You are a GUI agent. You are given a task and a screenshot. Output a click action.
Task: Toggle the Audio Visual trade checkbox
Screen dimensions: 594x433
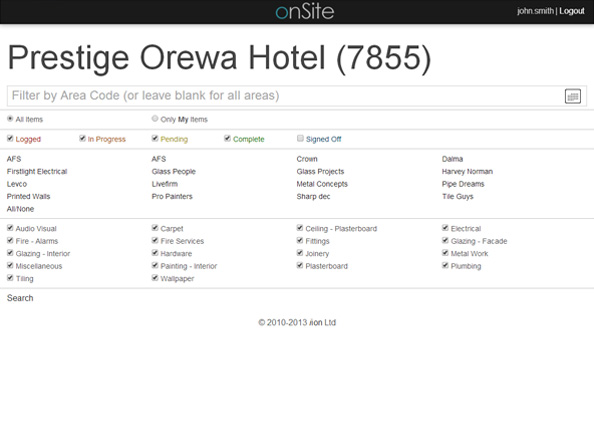click(x=10, y=228)
